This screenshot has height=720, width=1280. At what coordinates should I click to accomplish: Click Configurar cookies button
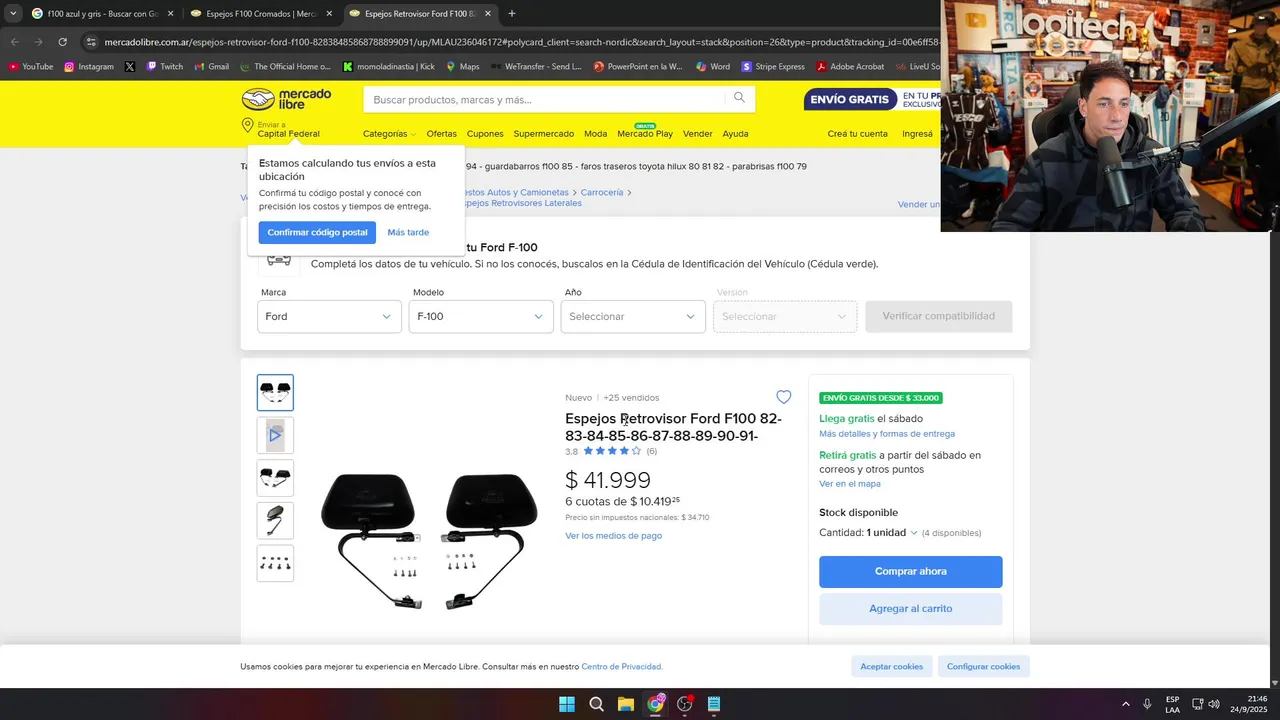click(984, 667)
